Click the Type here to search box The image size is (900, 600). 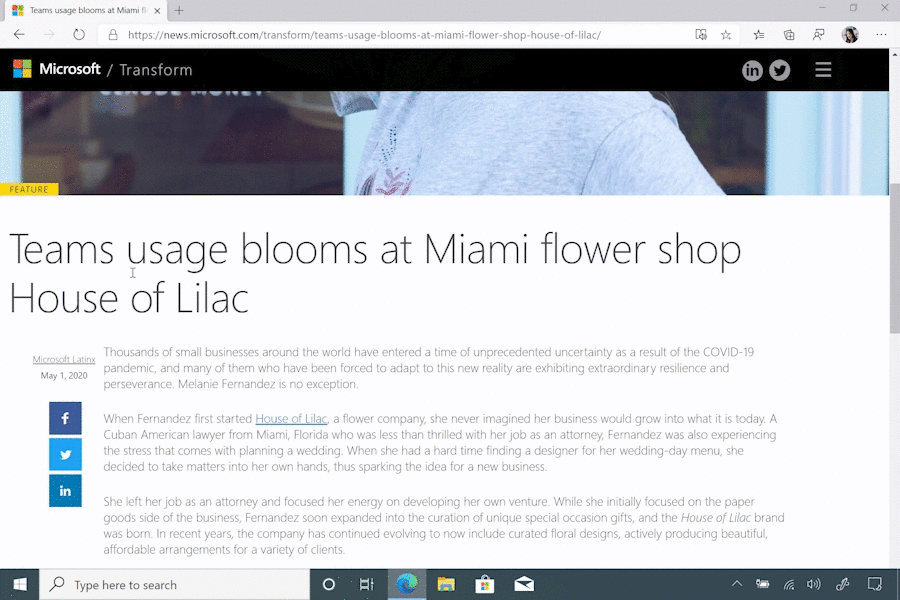click(x=174, y=584)
